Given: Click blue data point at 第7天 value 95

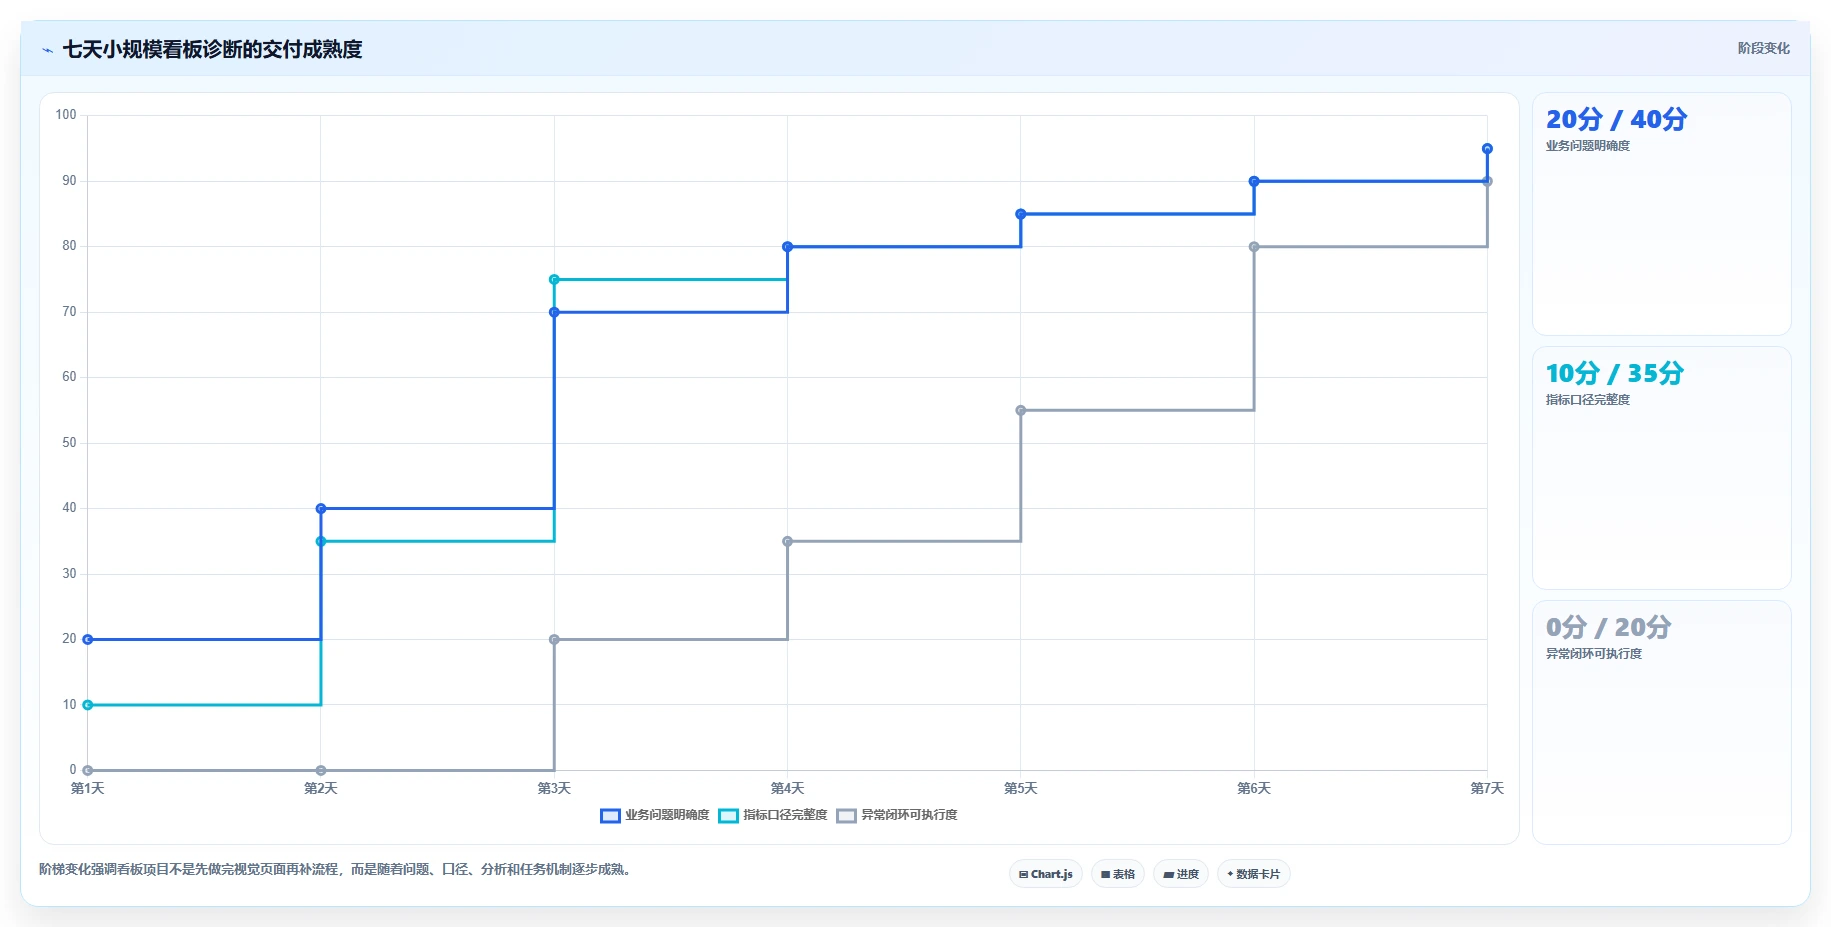Looking at the screenshot, I should click(x=1487, y=148).
